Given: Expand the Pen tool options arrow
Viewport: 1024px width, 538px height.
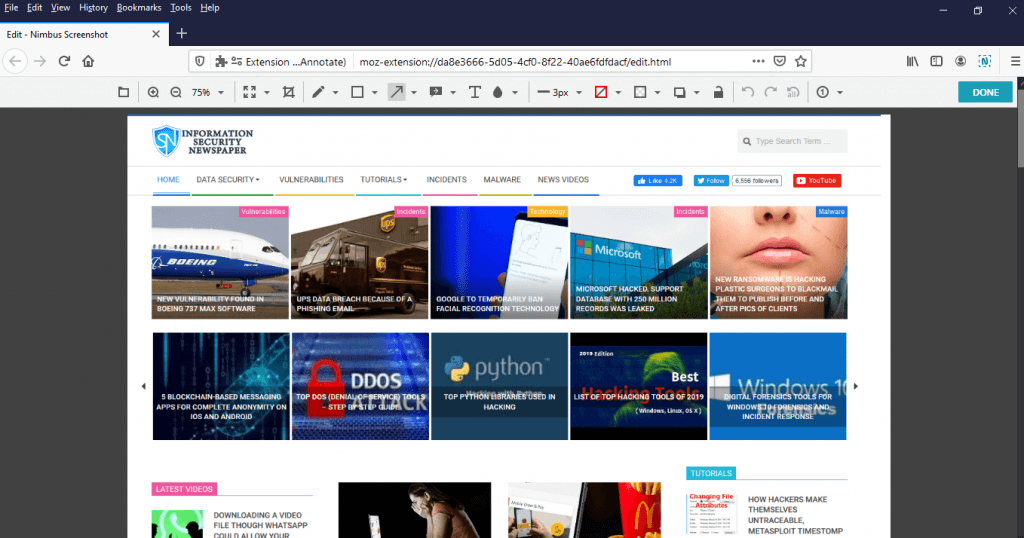Looking at the screenshot, I should pyautogui.click(x=336, y=93).
